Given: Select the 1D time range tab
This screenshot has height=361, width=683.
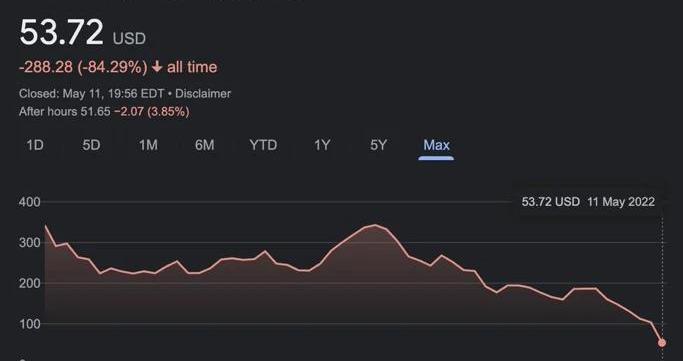Looking at the screenshot, I should click(35, 145).
